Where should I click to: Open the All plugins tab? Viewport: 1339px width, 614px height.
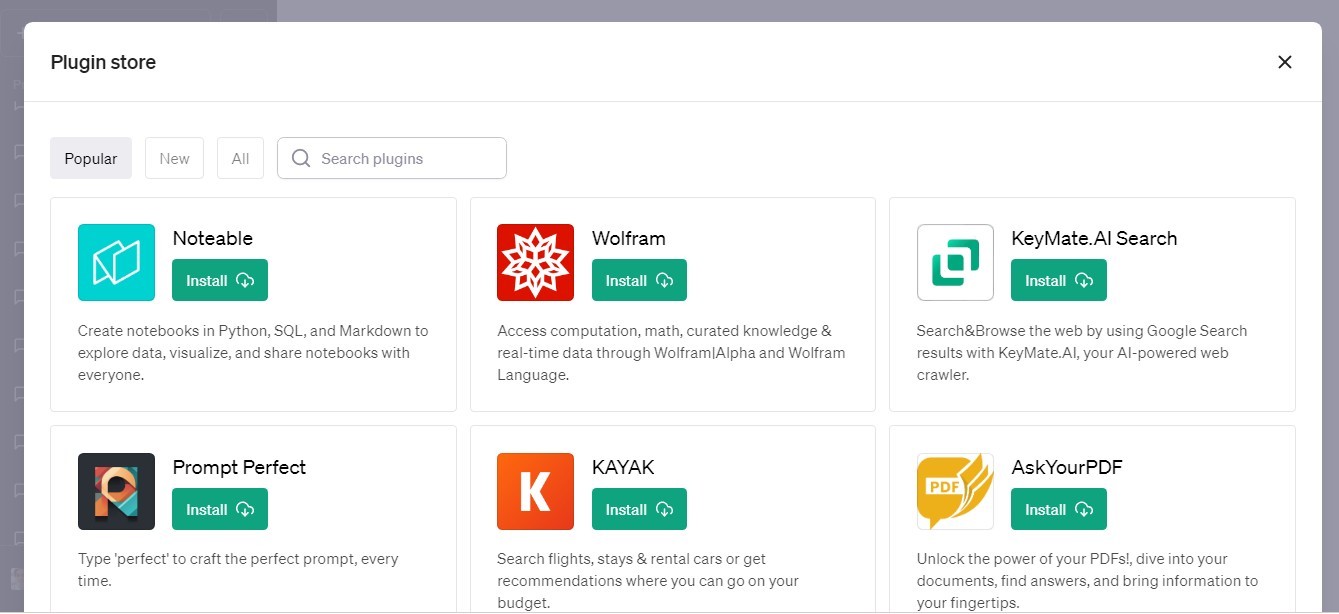(240, 158)
